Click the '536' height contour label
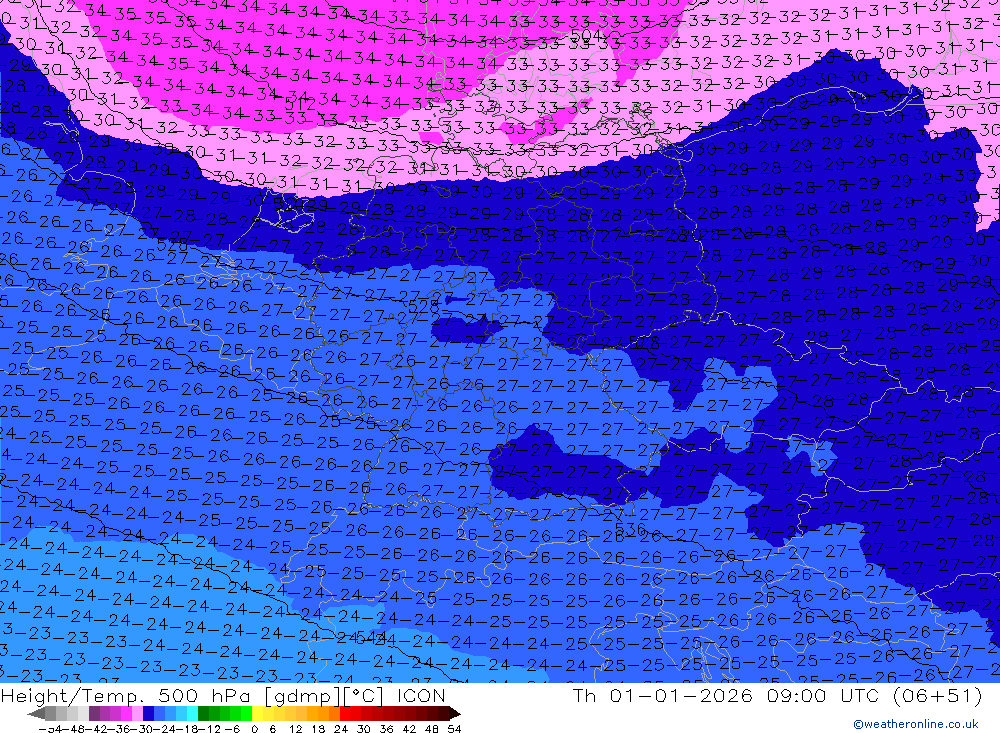Screen dimensions: 1000x733 click(631, 529)
